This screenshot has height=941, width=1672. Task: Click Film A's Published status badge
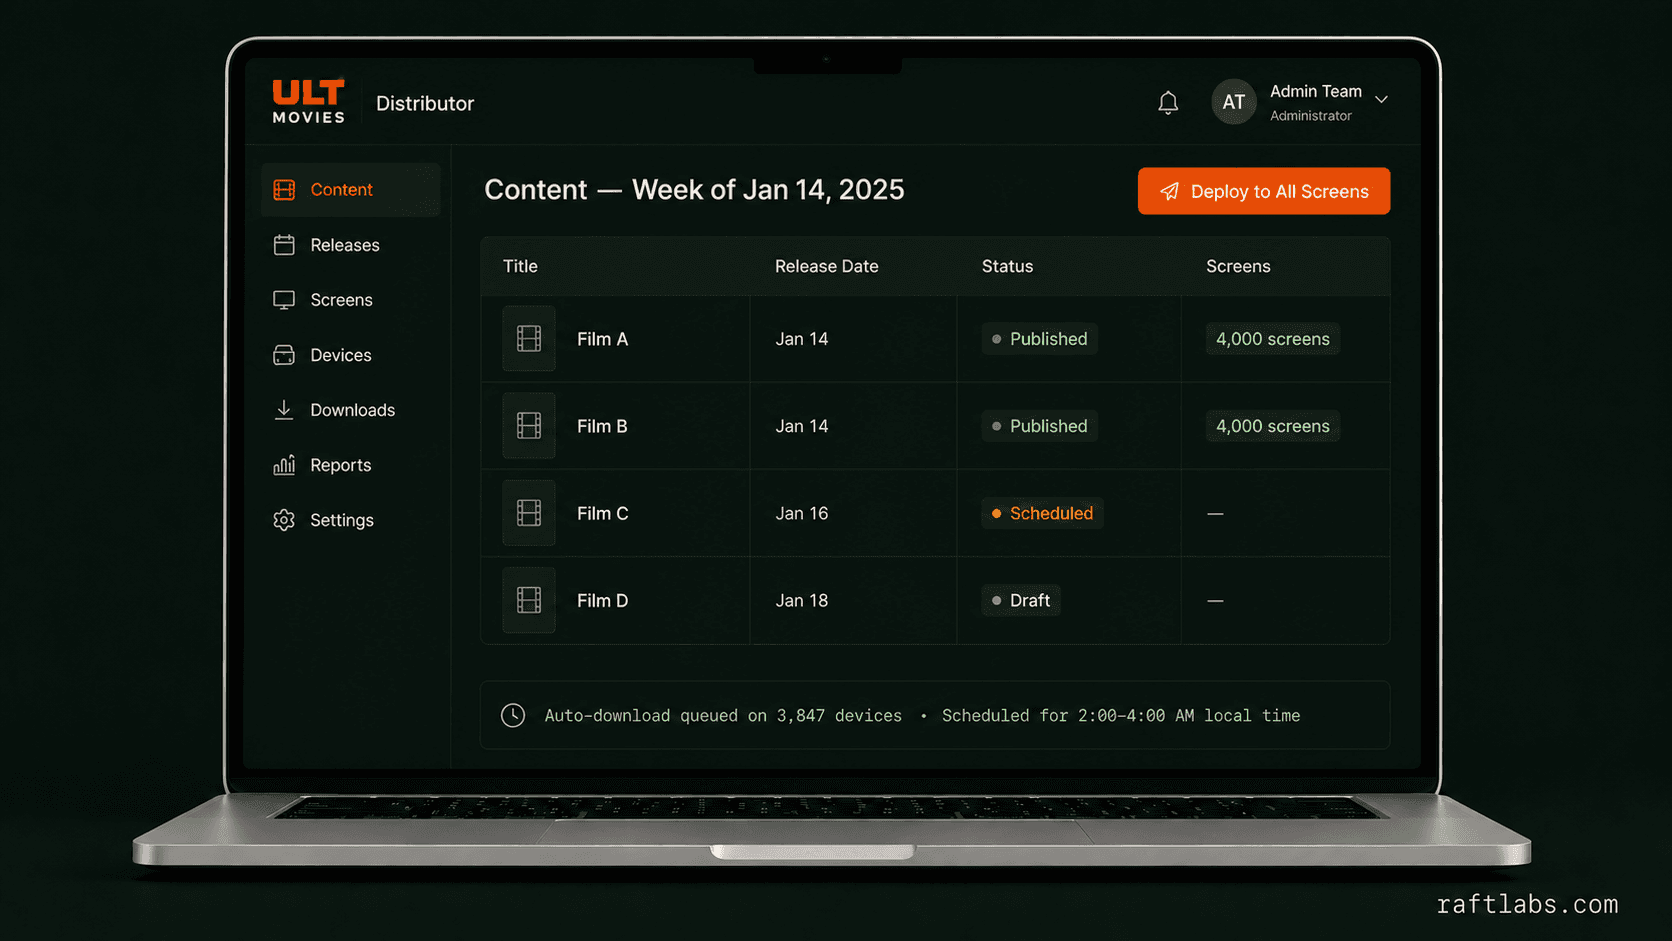[x=1039, y=339]
